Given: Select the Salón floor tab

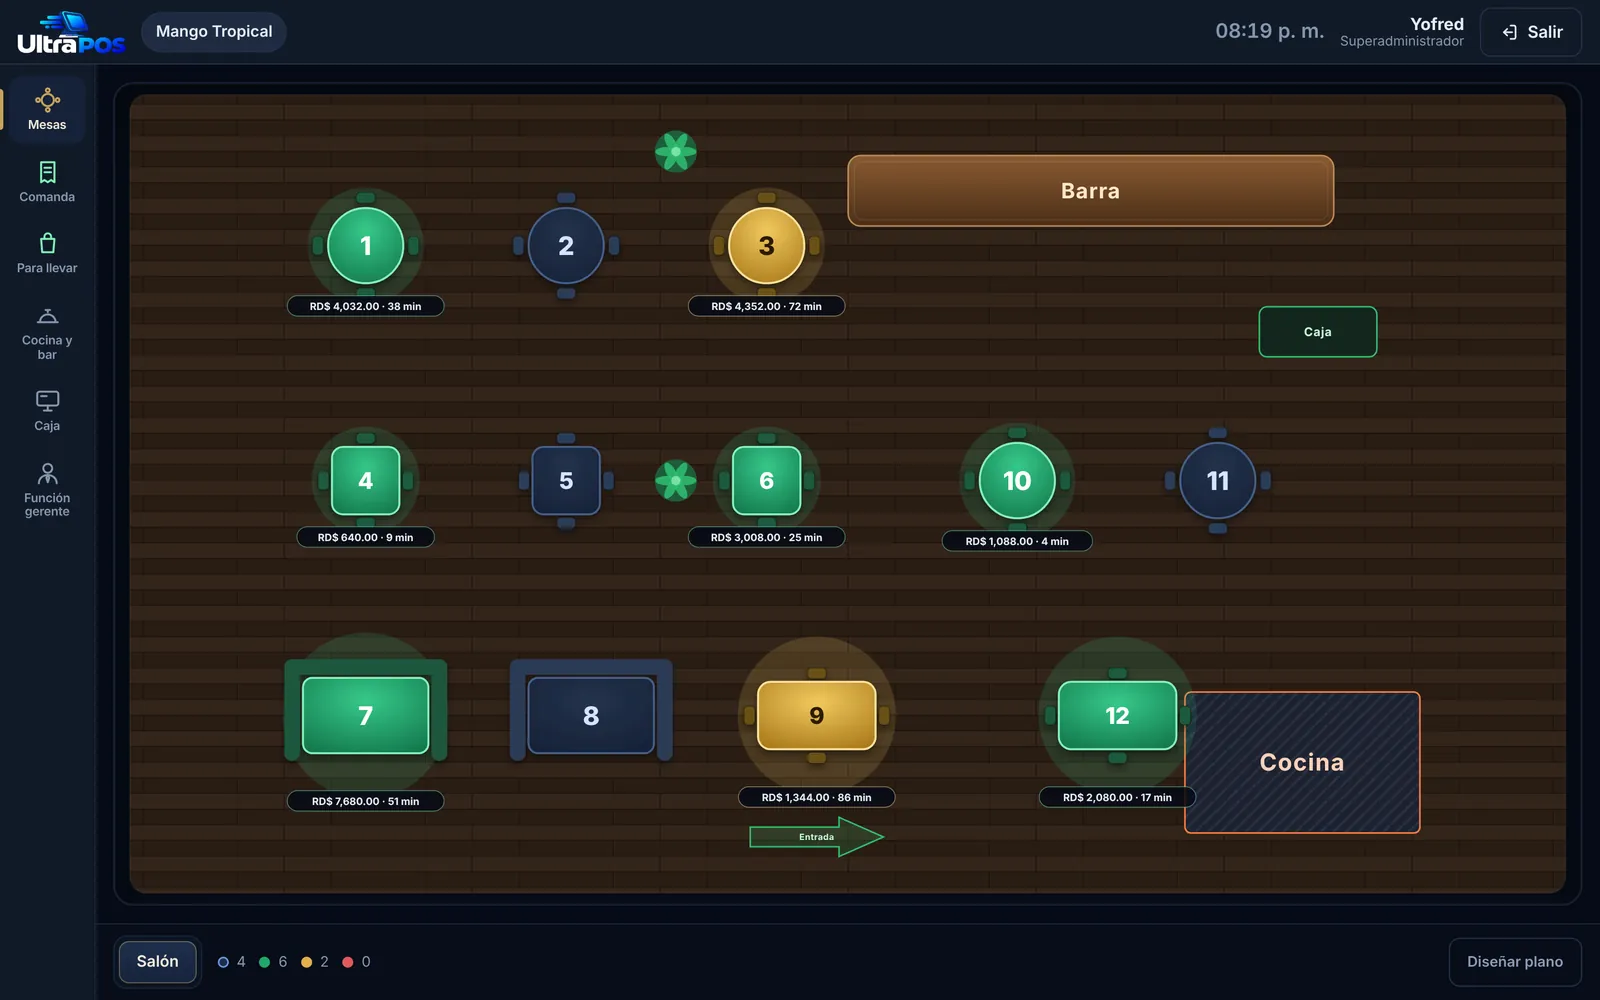Looking at the screenshot, I should [158, 961].
